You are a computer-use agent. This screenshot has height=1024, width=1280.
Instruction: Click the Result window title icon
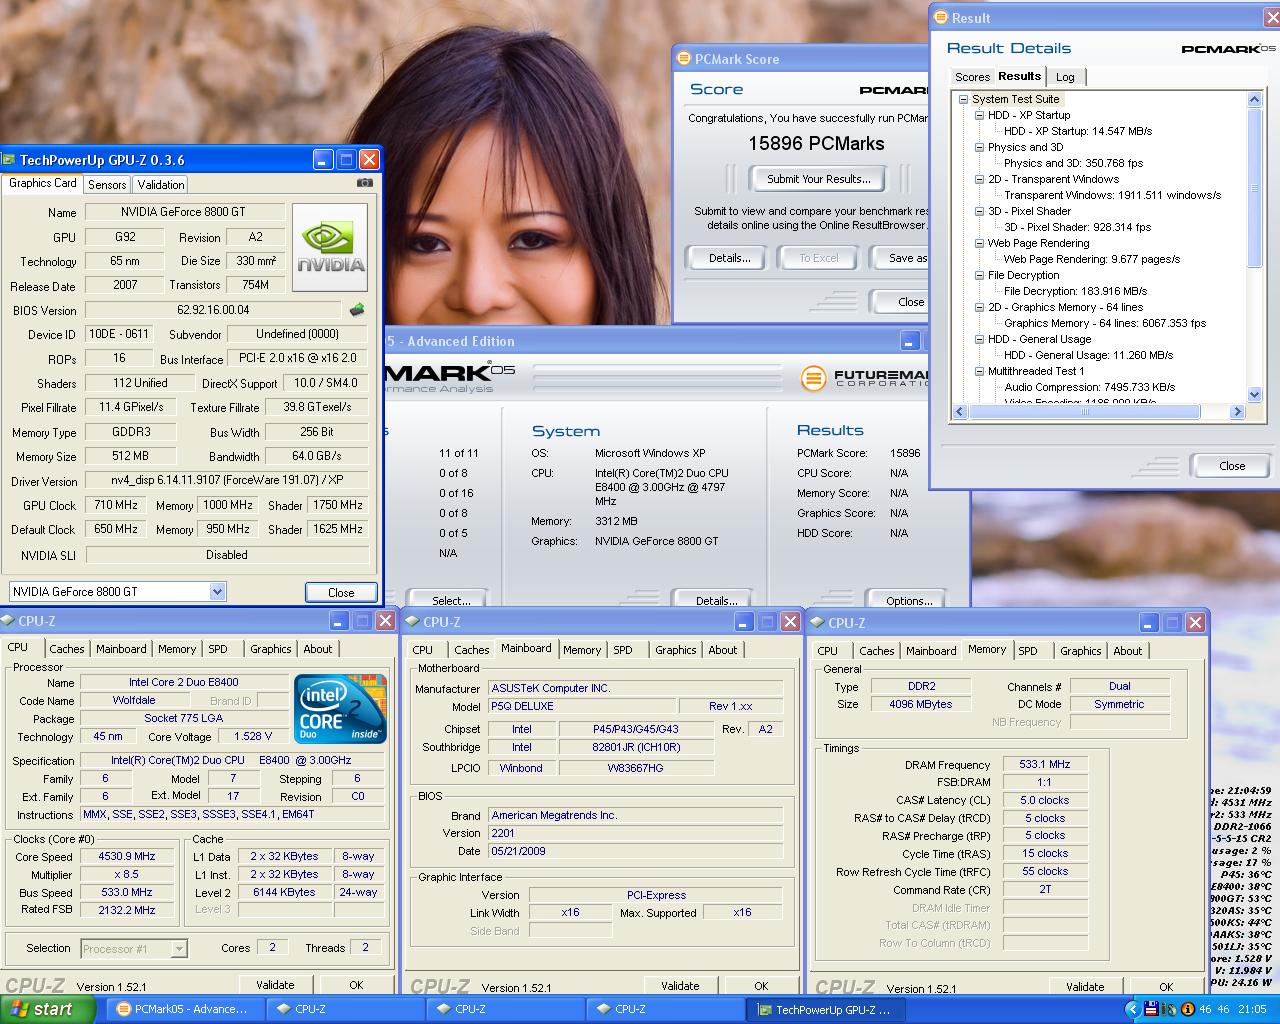[940, 17]
